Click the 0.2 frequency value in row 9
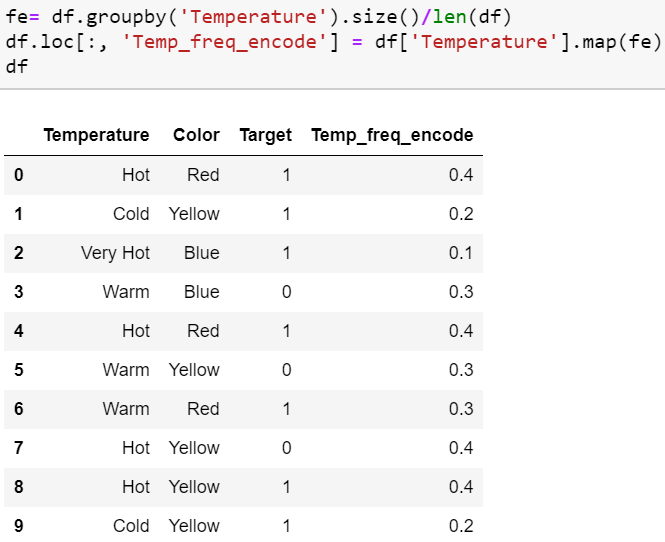 461,526
